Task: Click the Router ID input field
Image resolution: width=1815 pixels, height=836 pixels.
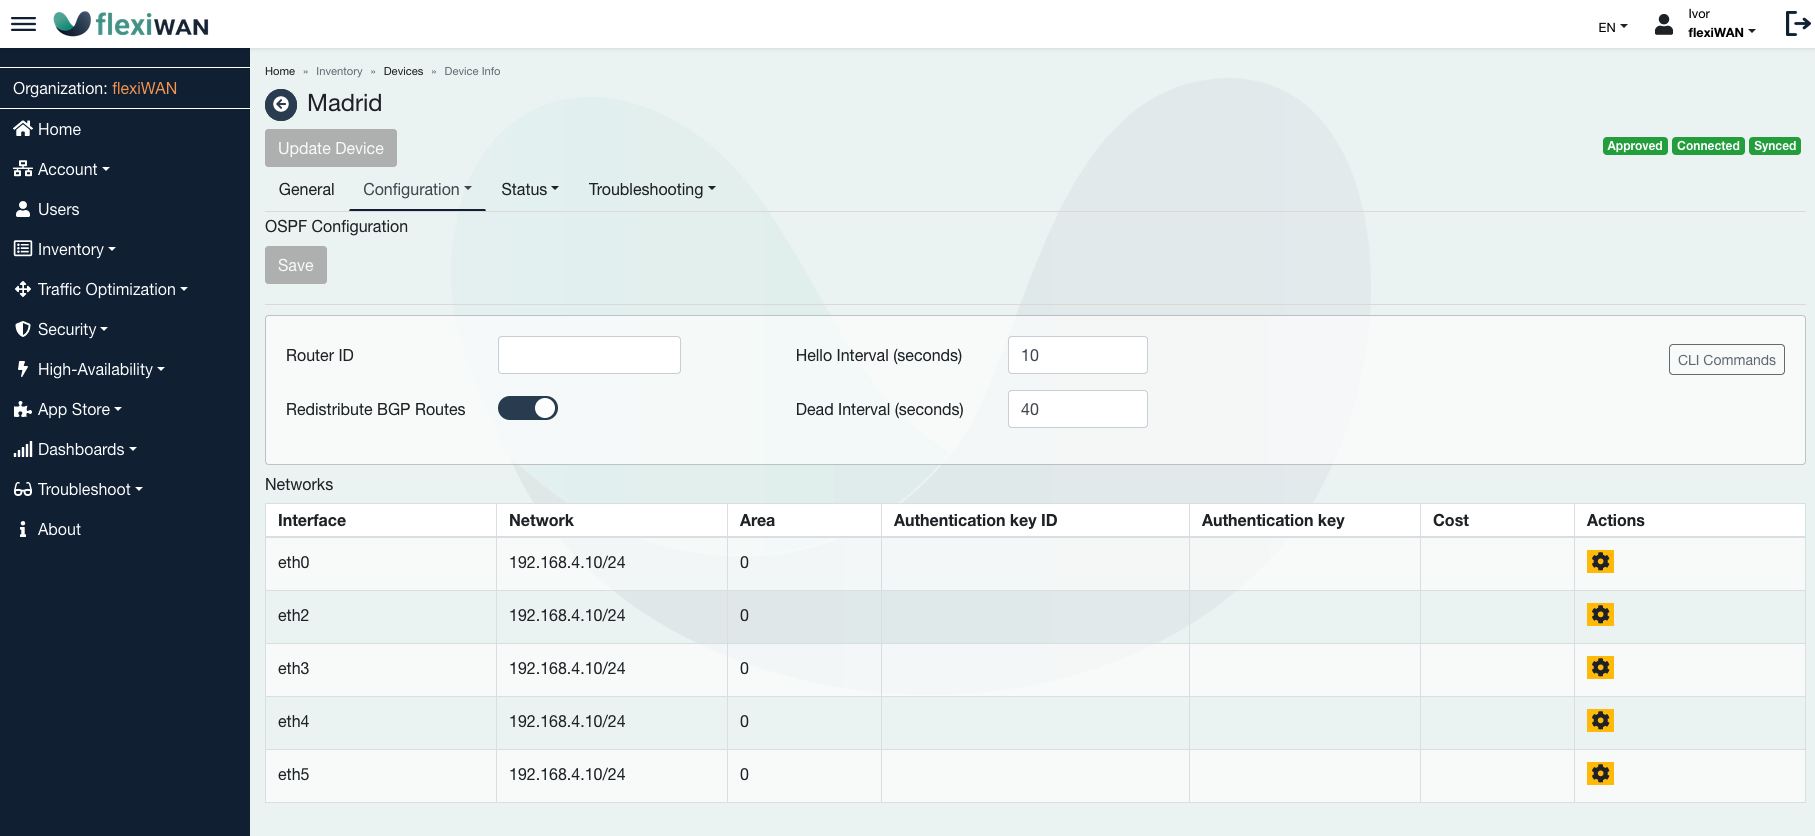Action: pos(589,355)
